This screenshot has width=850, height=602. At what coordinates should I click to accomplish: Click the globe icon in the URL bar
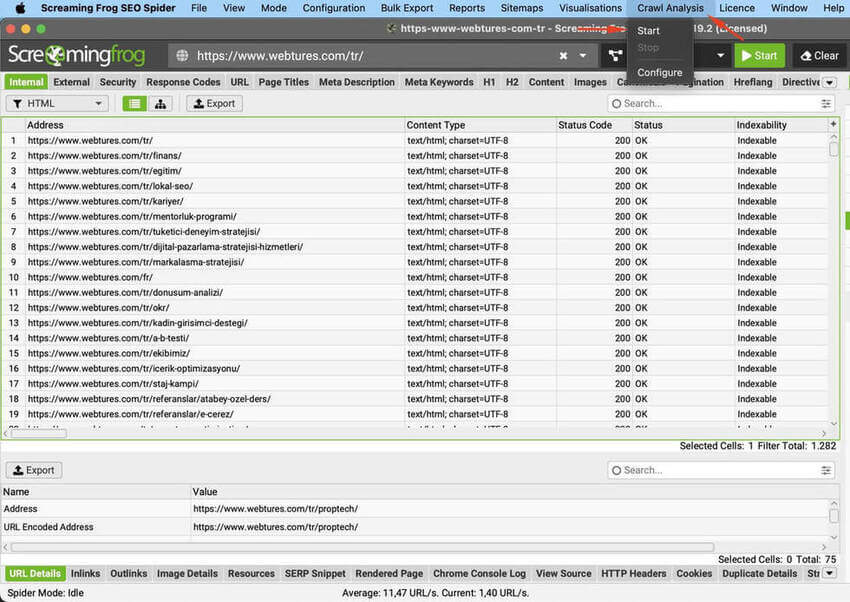click(181, 56)
